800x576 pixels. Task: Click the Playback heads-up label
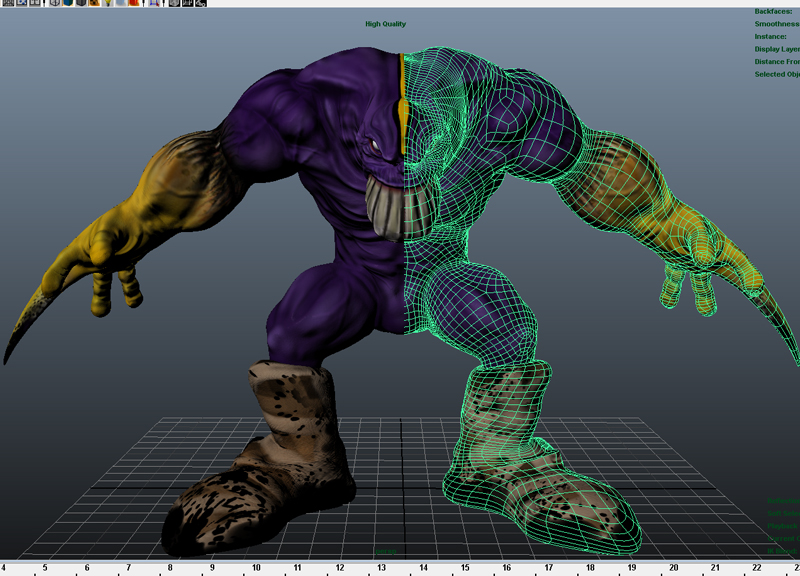click(783, 526)
